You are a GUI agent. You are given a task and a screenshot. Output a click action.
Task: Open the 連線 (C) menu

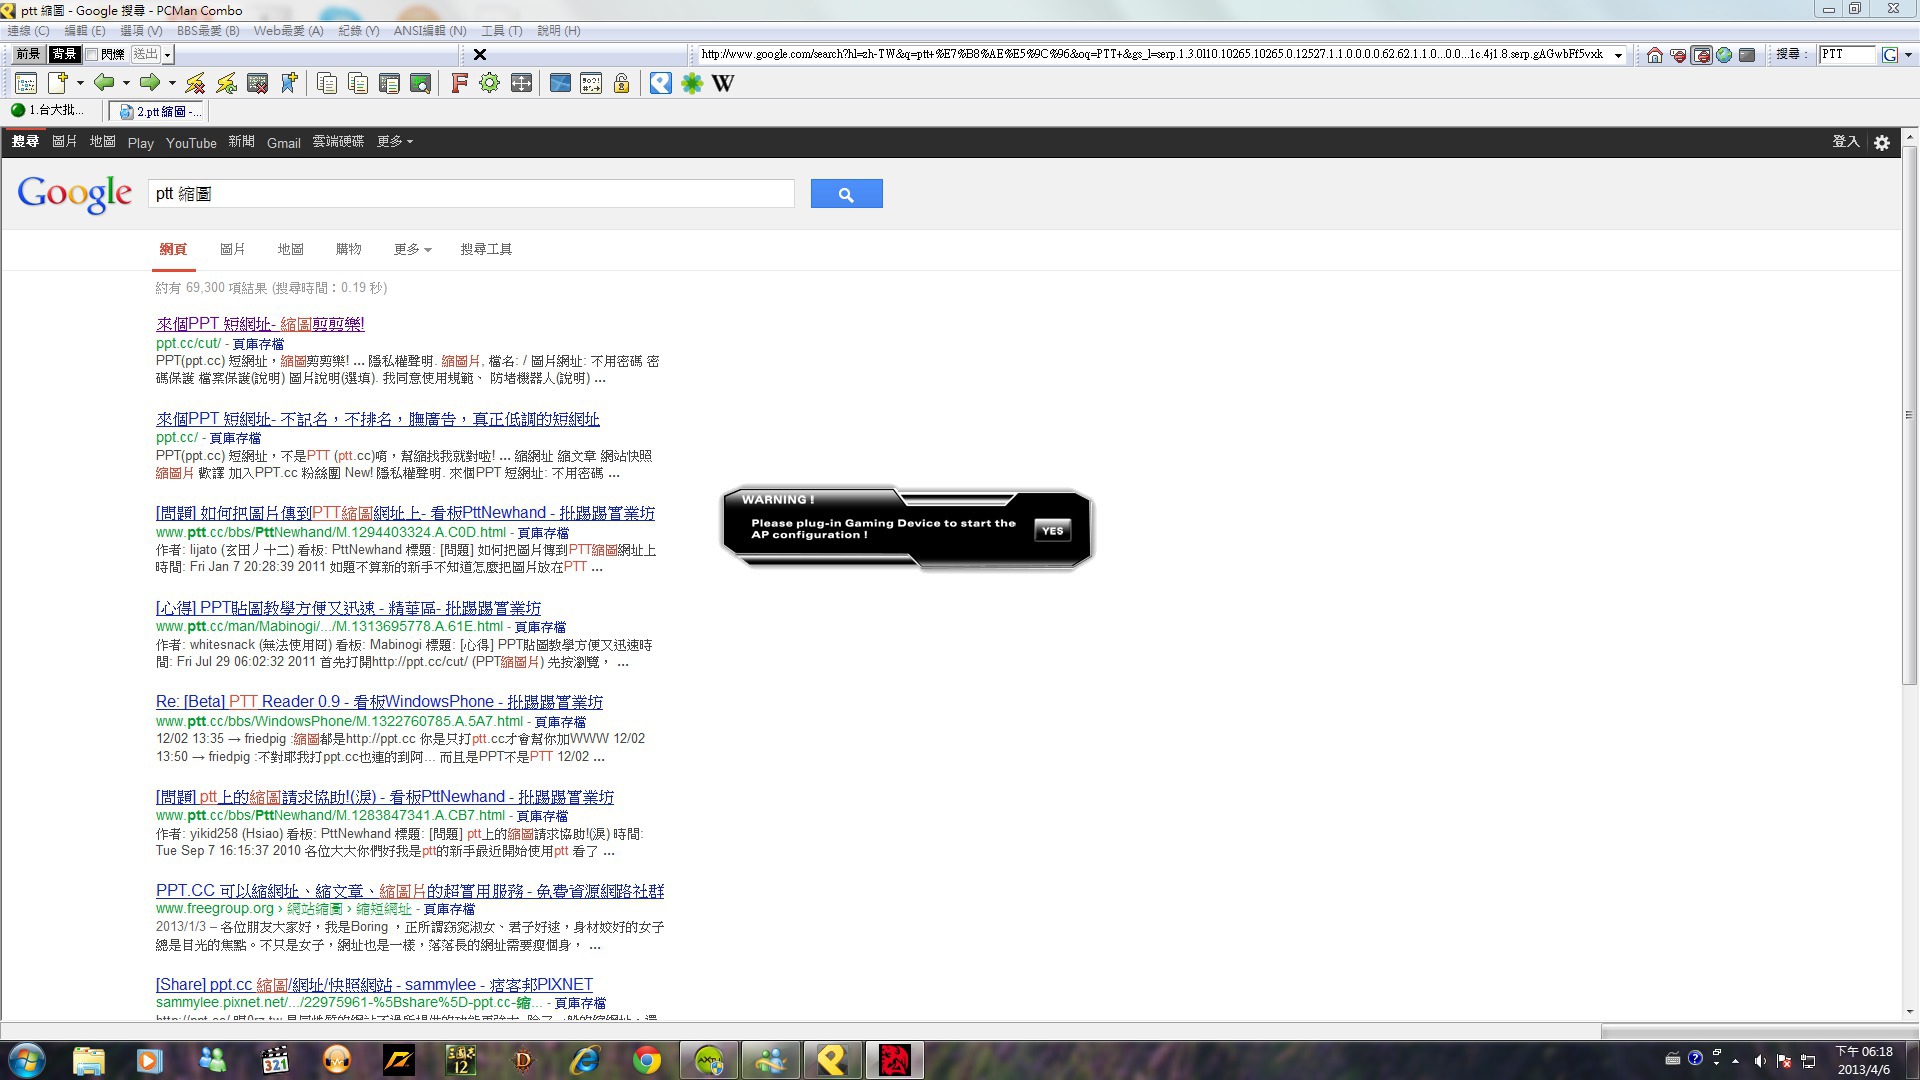(28, 31)
